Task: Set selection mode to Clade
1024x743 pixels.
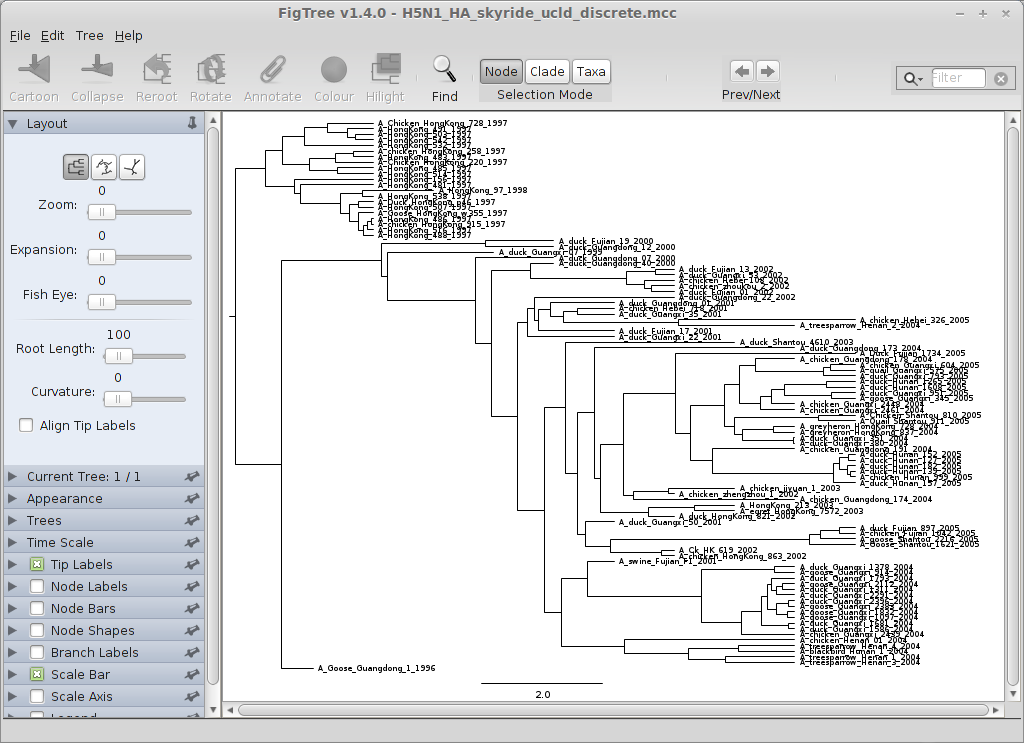Action: click(547, 71)
